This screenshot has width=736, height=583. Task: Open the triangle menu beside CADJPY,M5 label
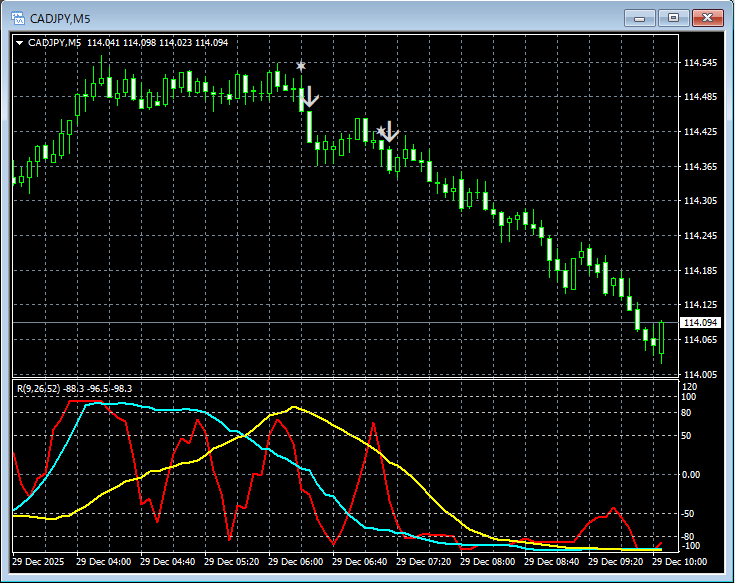(19, 43)
